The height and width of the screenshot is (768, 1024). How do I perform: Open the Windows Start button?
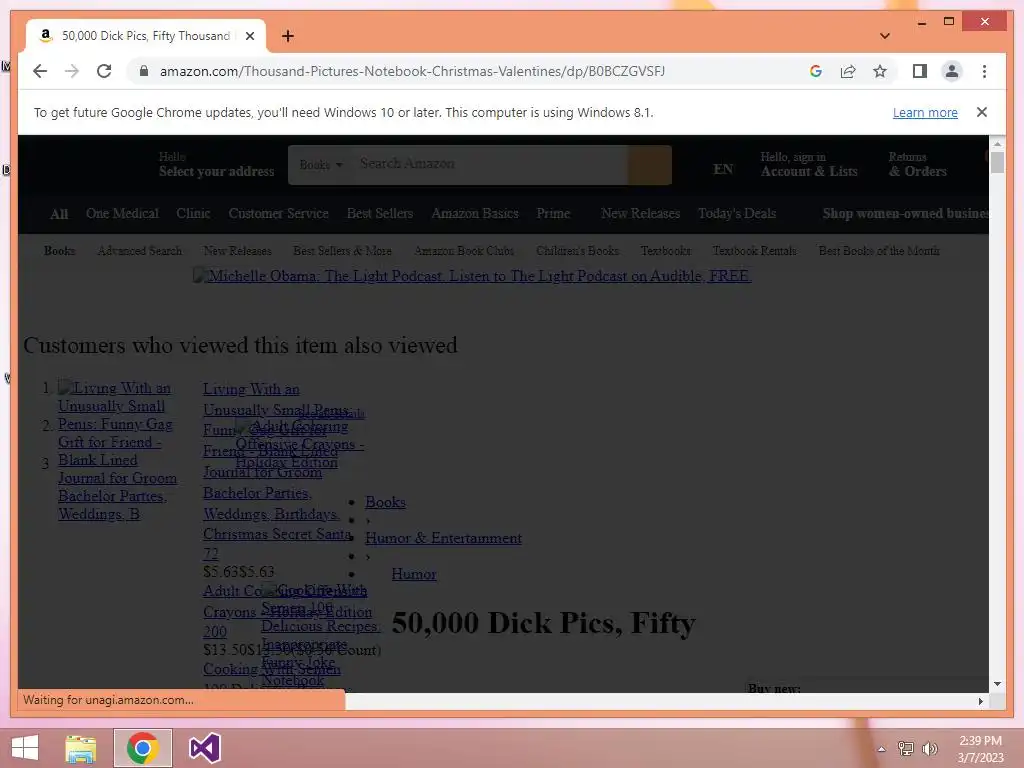tap(25, 748)
